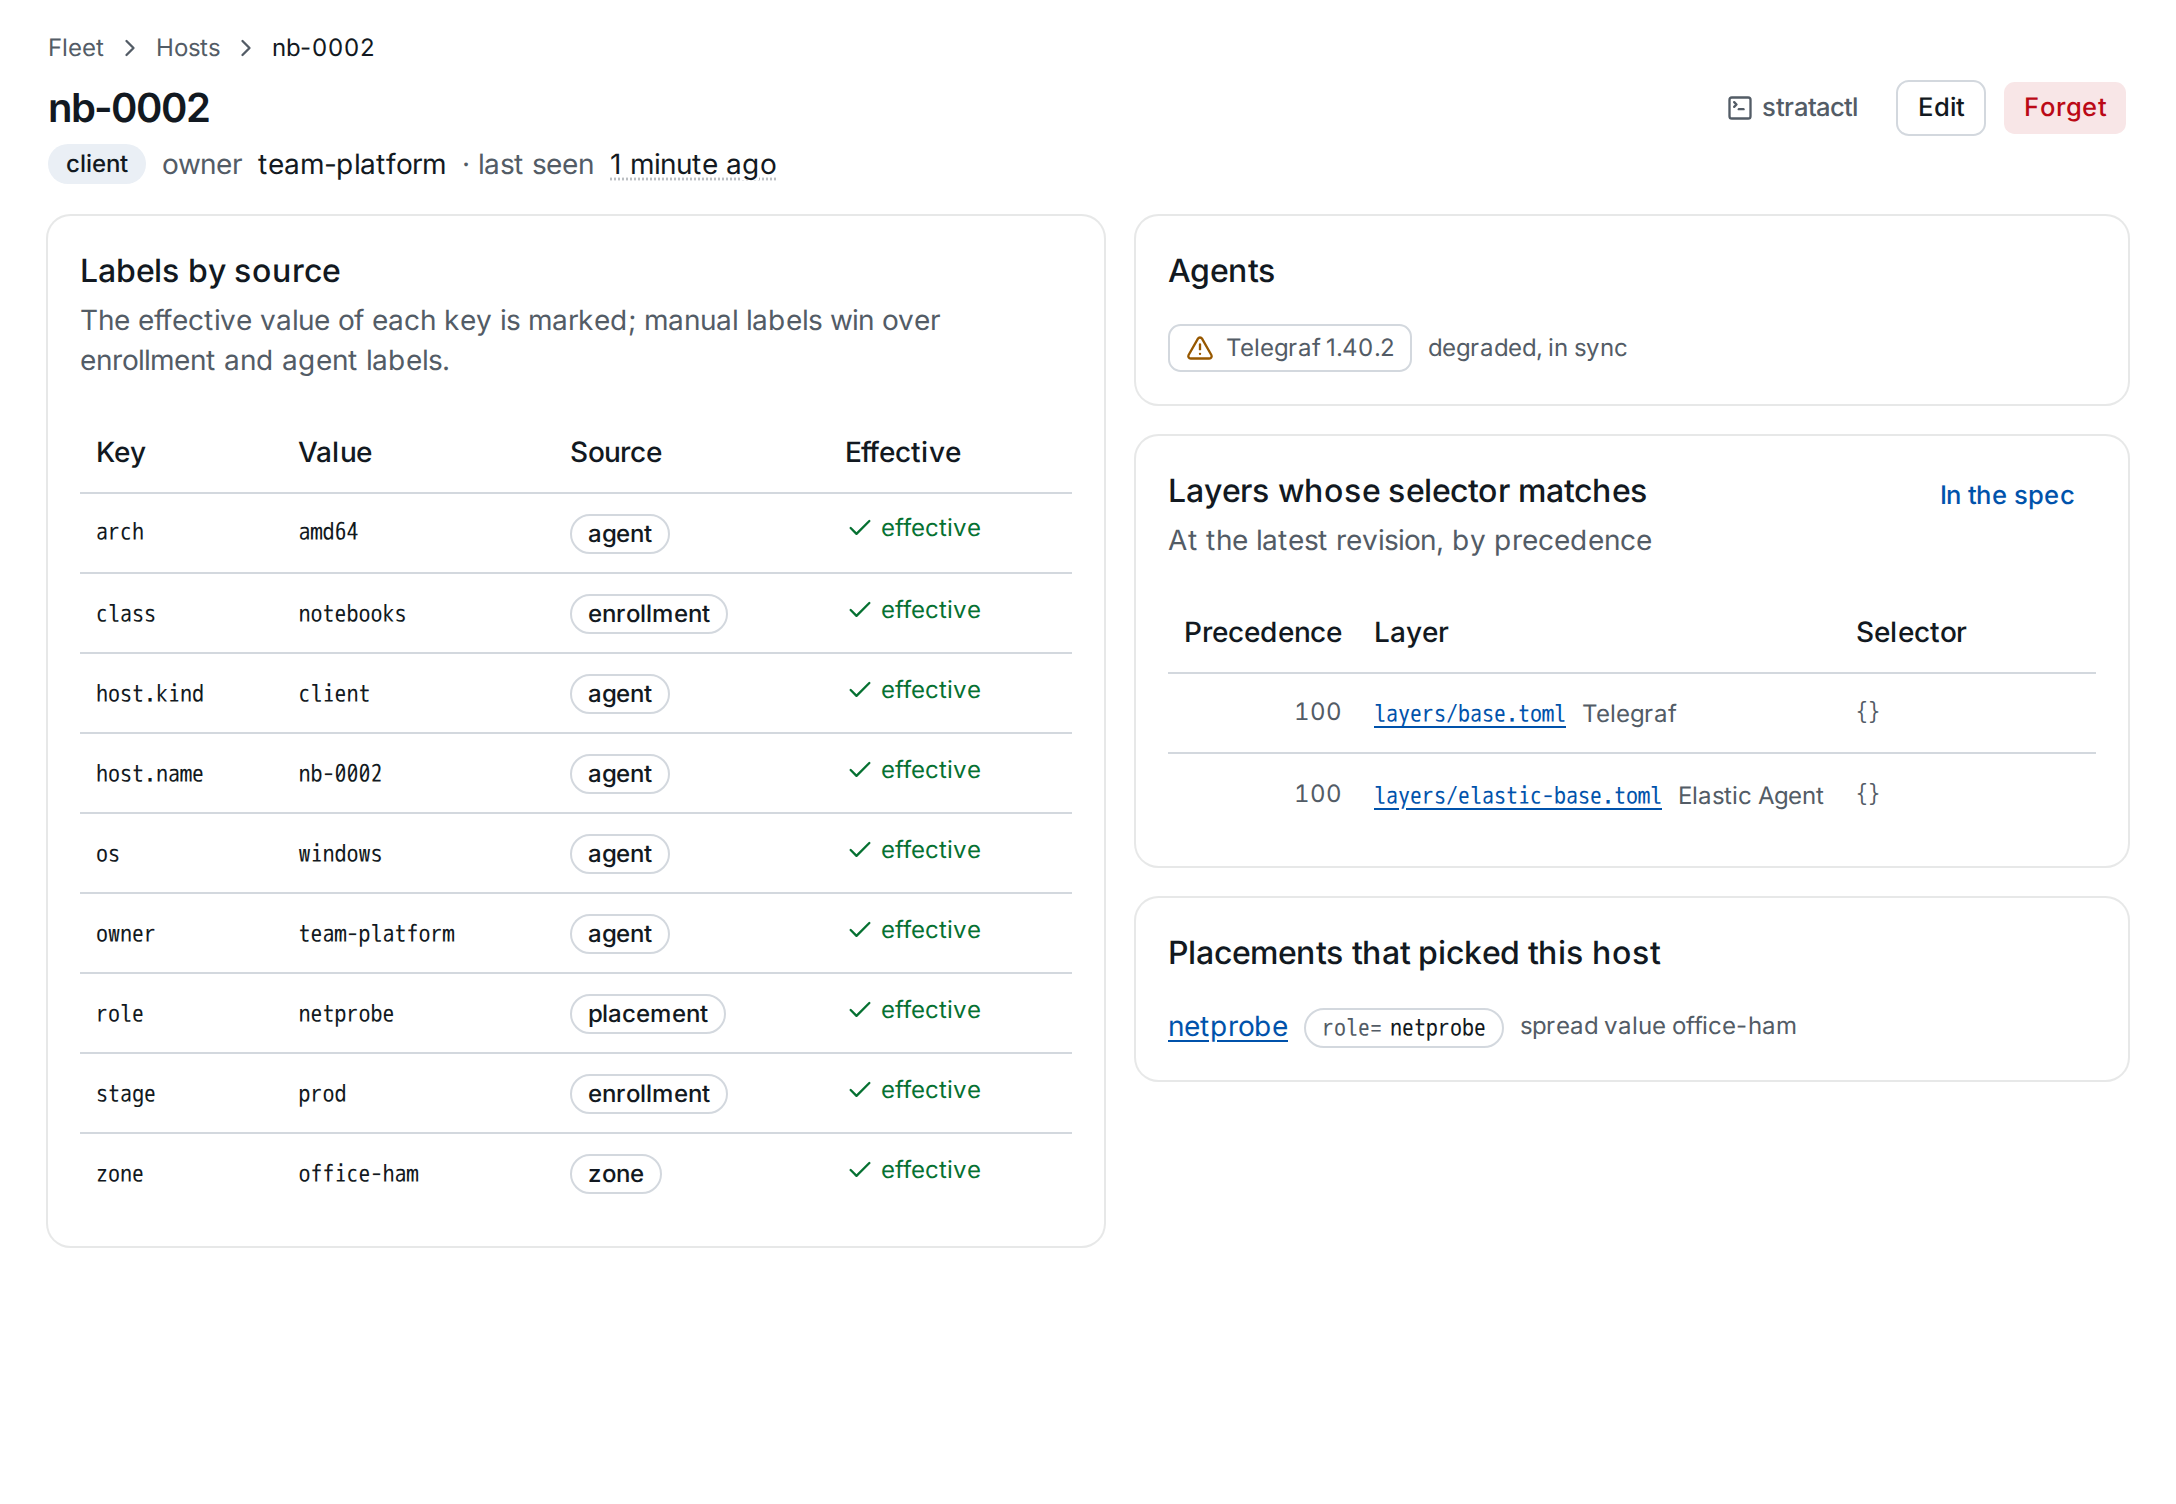Viewport: 2176px width, 1504px height.
Task: Open the In the spec link
Action: pos(2006,495)
